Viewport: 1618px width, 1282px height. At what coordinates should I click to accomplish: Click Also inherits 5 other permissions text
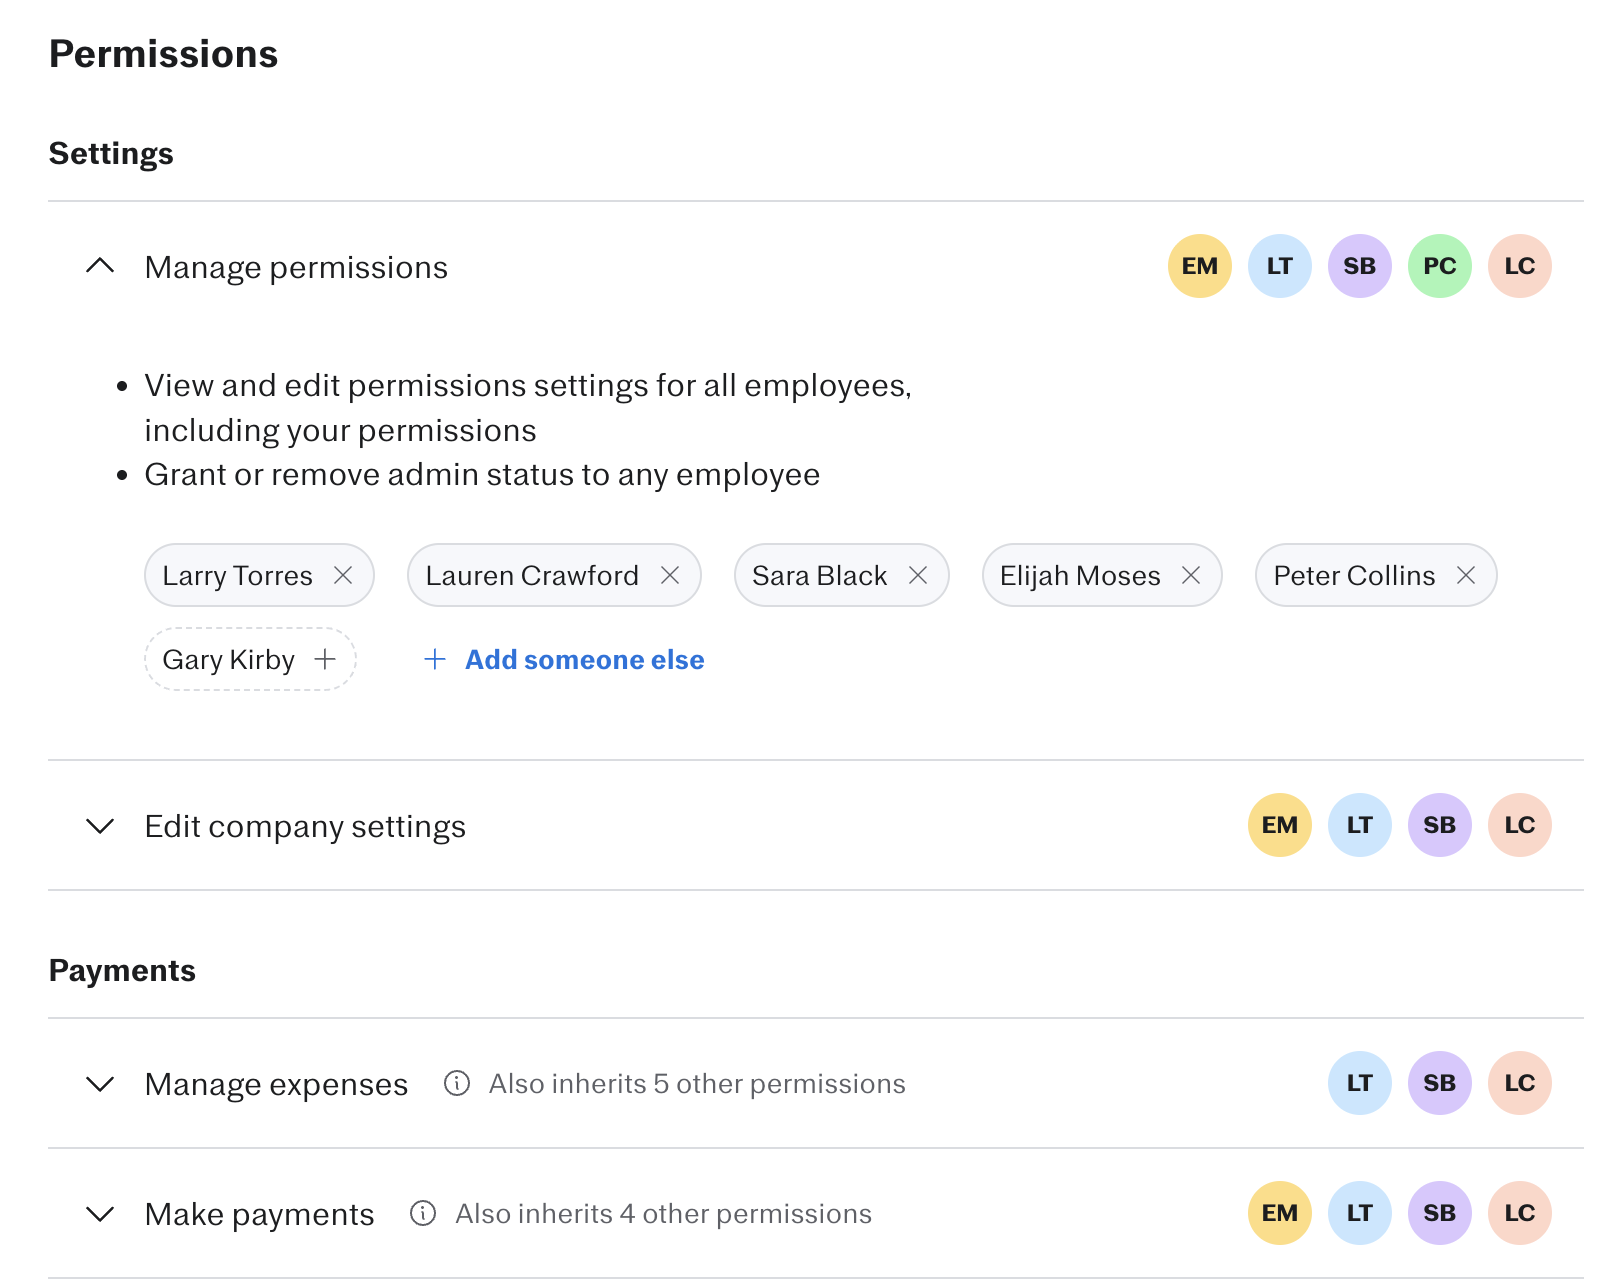tap(697, 1084)
